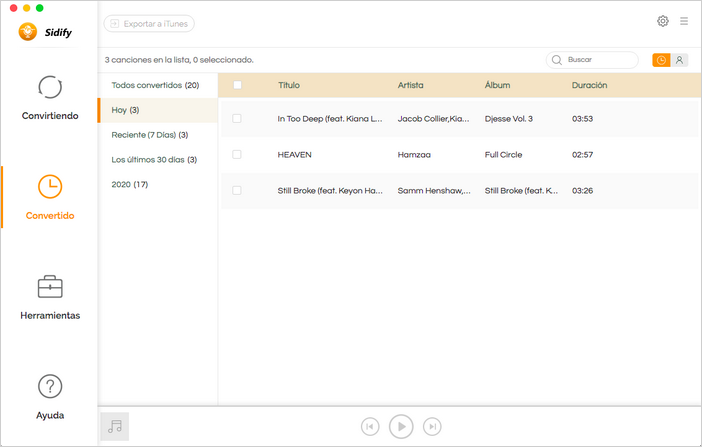Click the 02:57 duration cell
702x447 pixels.
click(x=582, y=155)
